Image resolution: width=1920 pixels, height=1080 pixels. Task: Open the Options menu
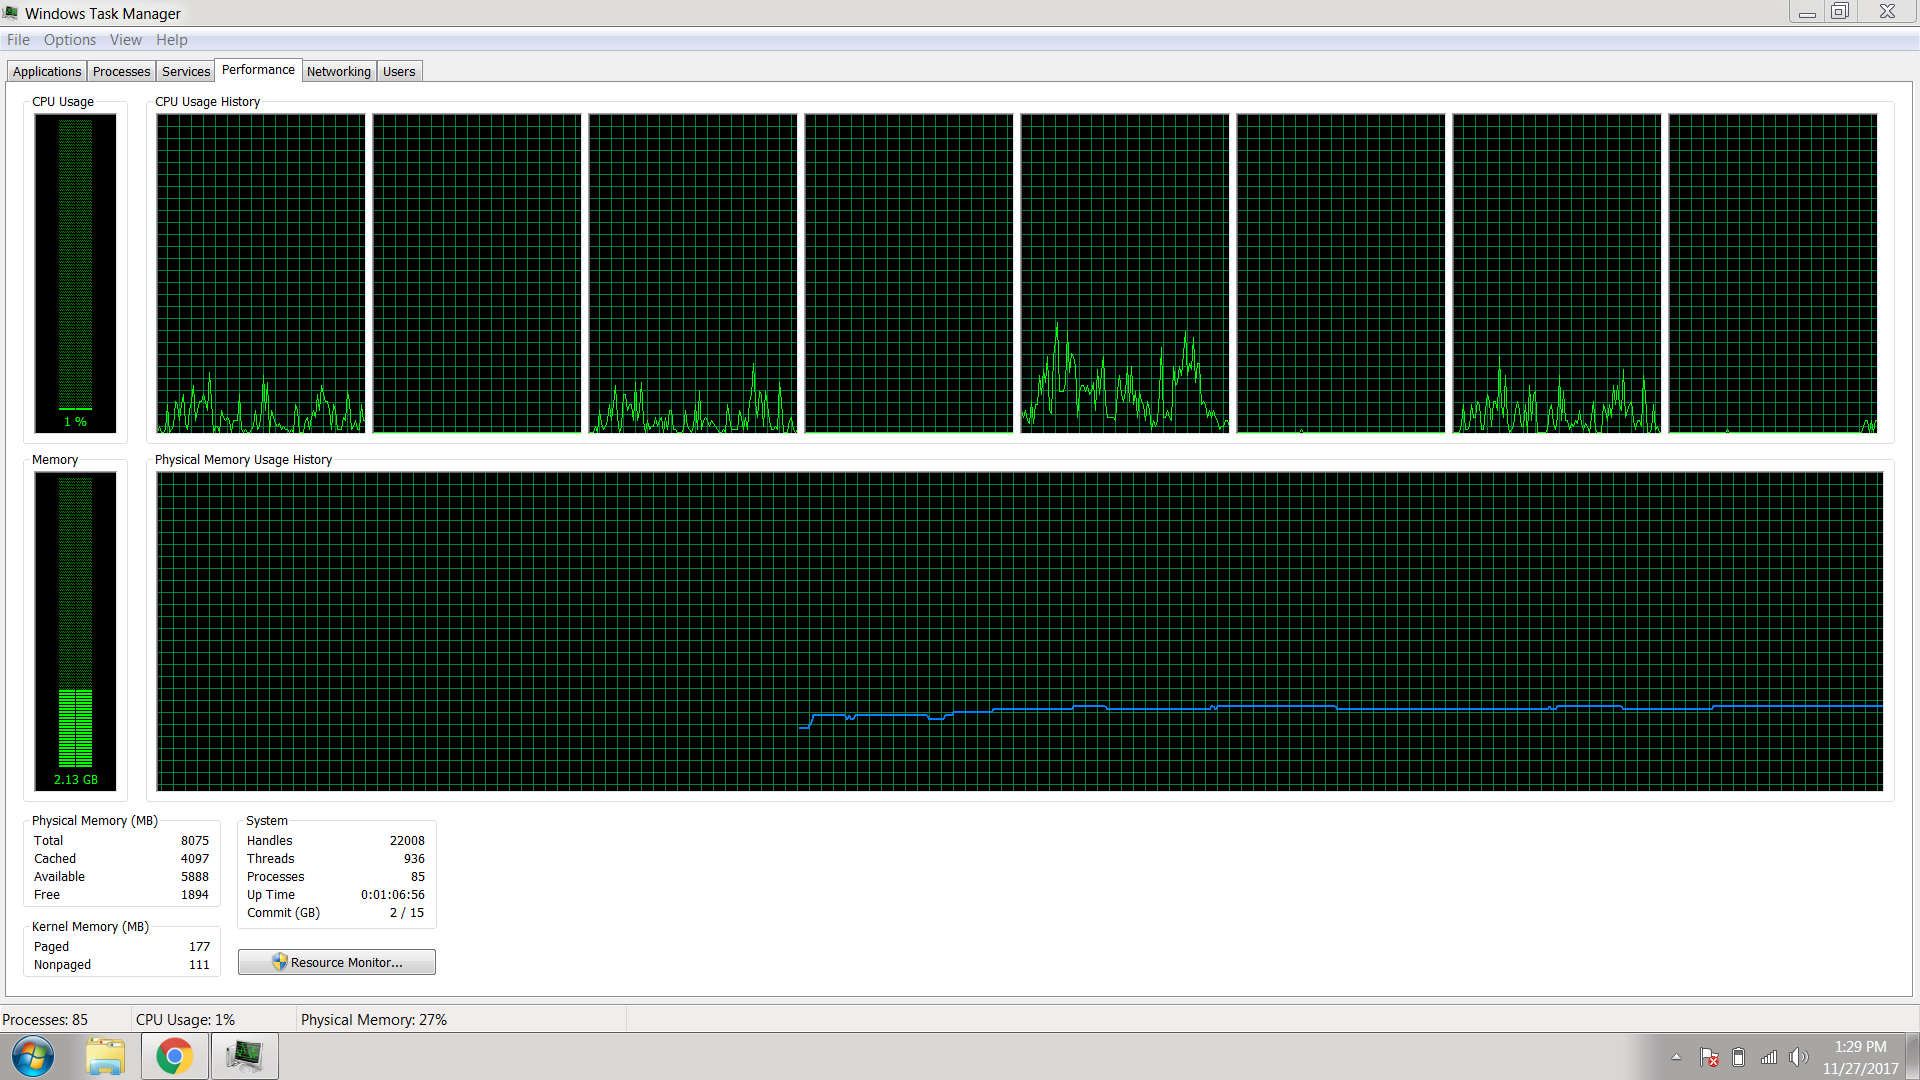pyautogui.click(x=70, y=40)
